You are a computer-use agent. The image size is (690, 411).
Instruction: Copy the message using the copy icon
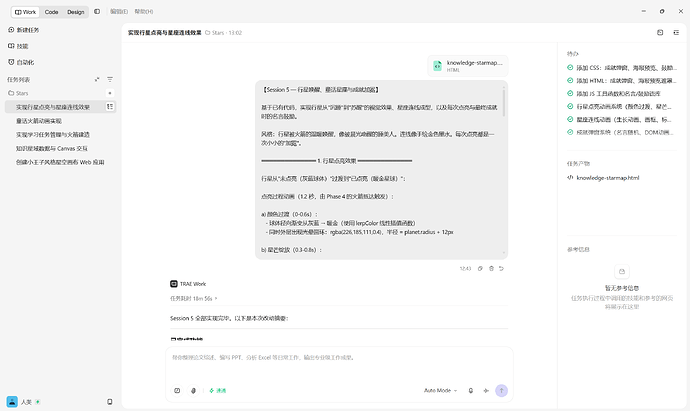pos(480,268)
